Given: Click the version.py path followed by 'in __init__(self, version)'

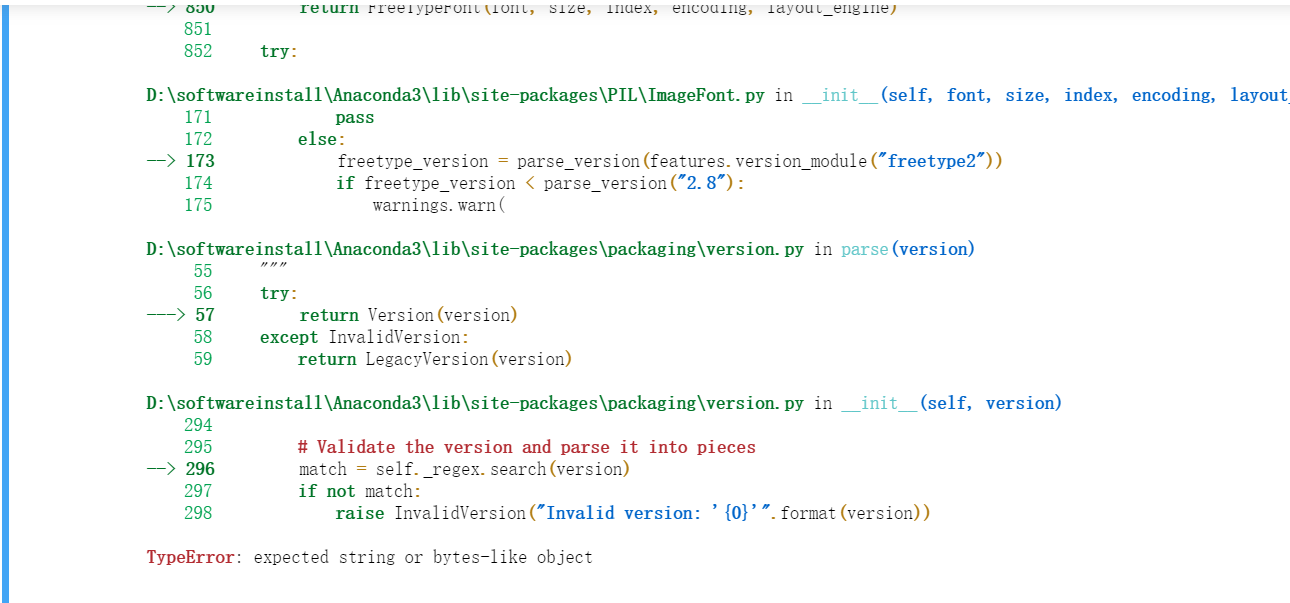Looking at the screenshot, I should [475, 403].
